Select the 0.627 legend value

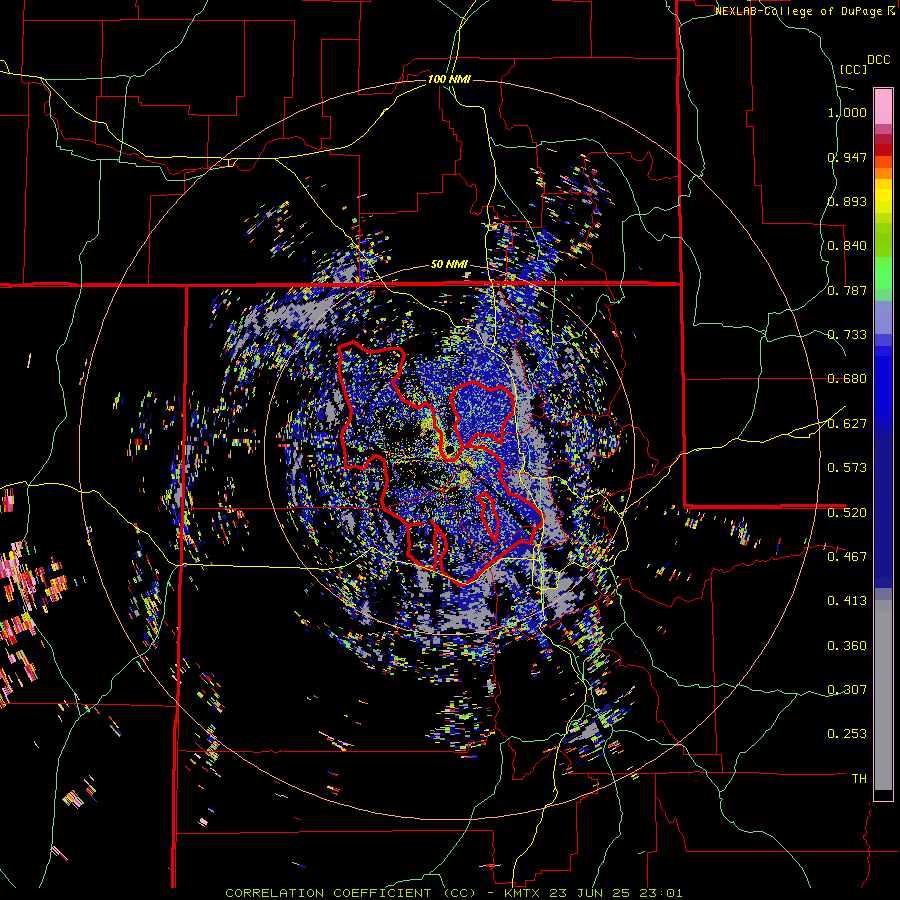tap(847, 424)
